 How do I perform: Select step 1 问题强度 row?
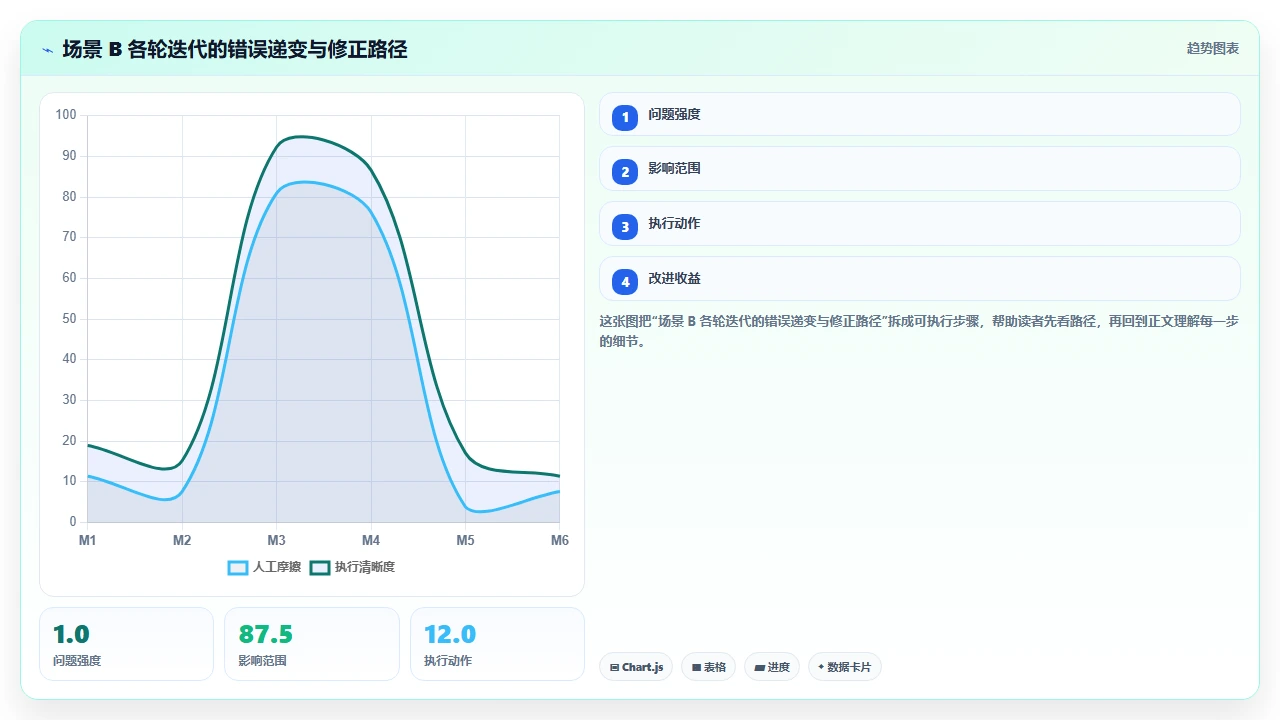point(919,114)
